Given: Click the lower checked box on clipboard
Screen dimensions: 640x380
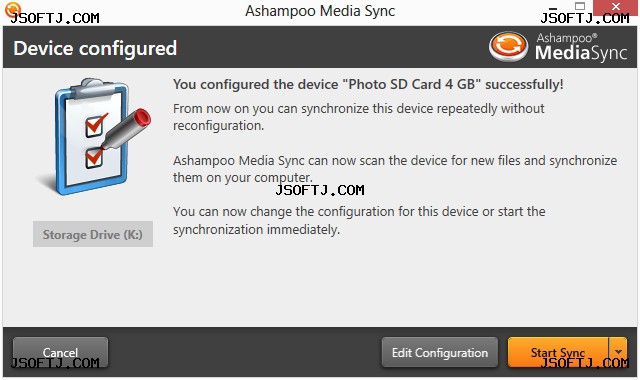Looking at the screenshot, I should (x=94, y=158).
